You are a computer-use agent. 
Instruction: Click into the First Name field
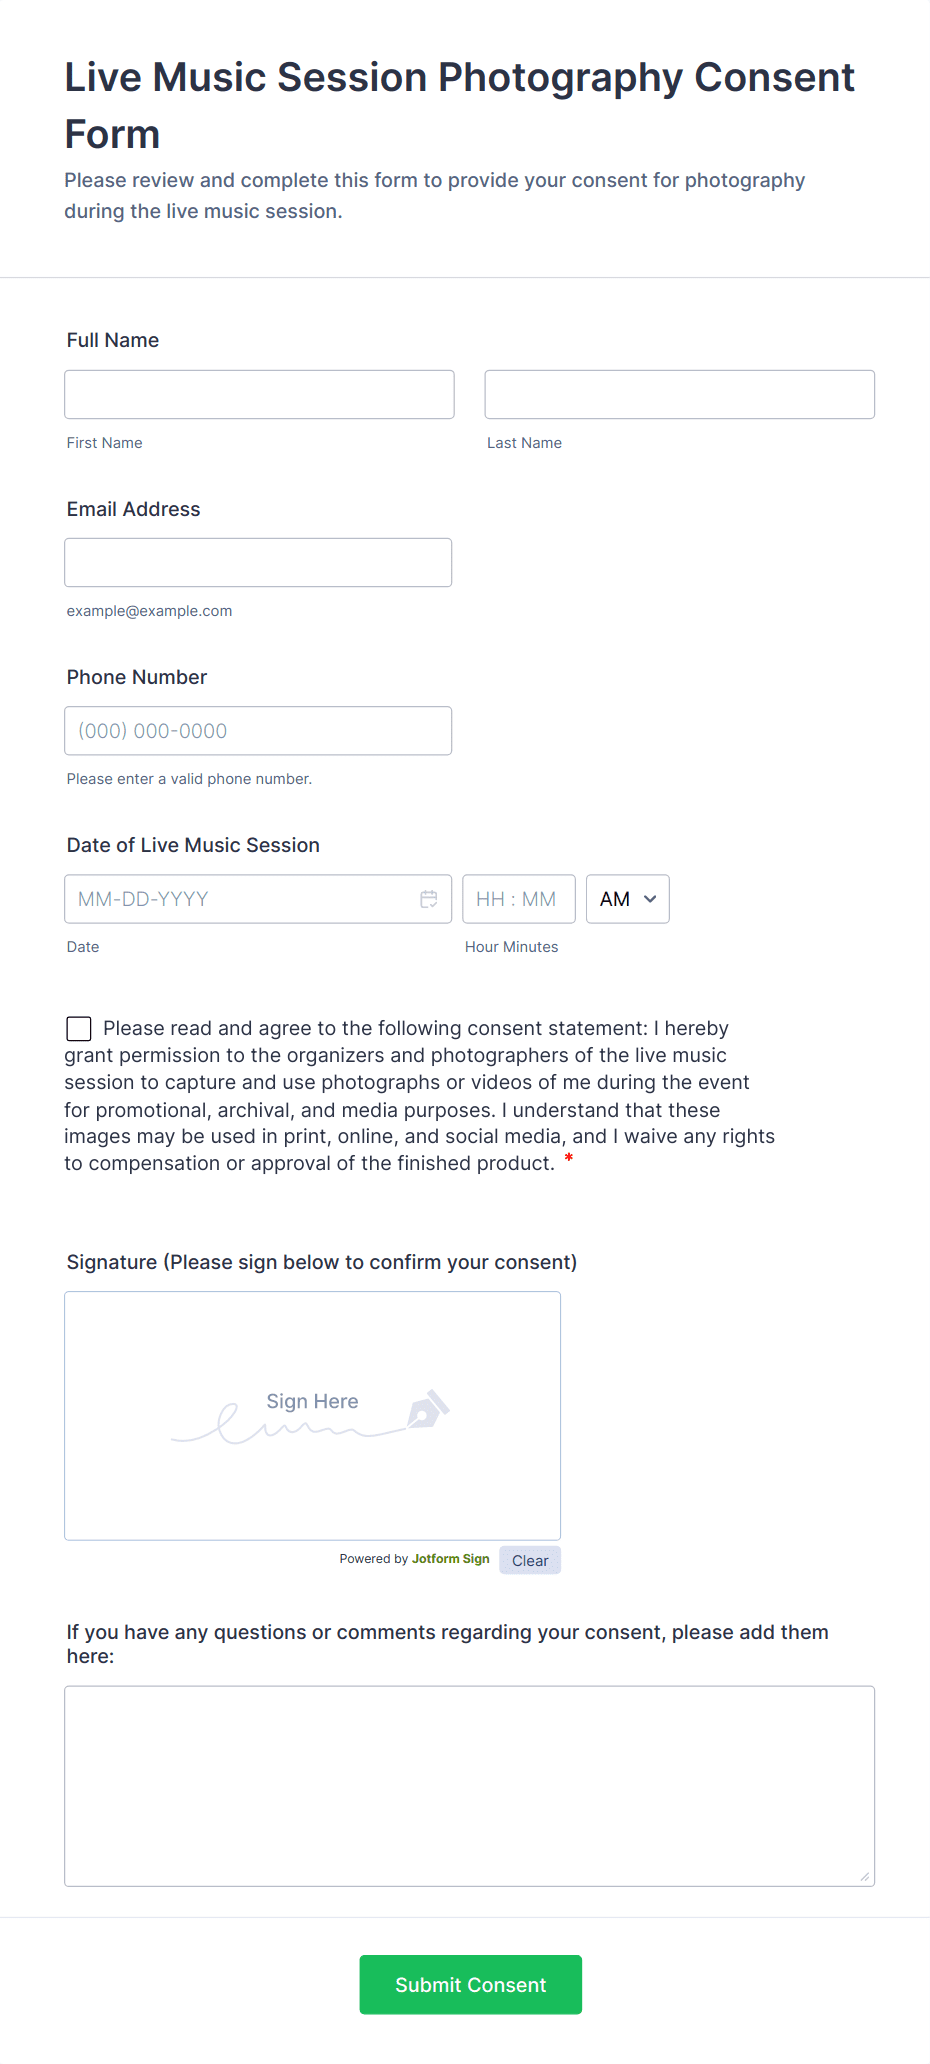click(x=258, y=394)
